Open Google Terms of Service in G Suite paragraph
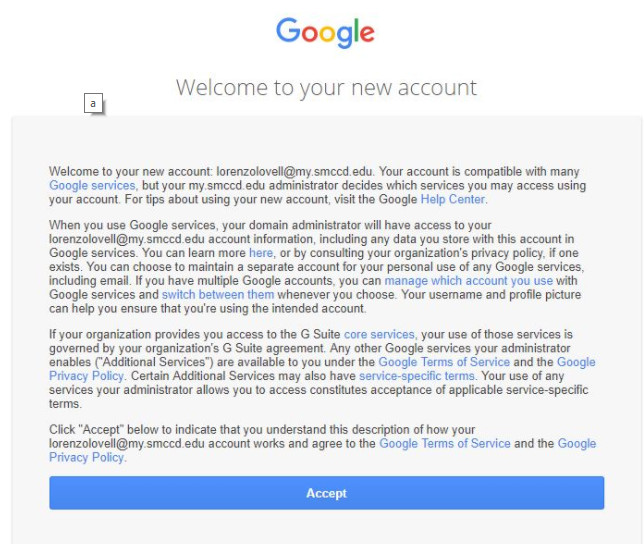The image size is (644, 544). click(444, 362)
